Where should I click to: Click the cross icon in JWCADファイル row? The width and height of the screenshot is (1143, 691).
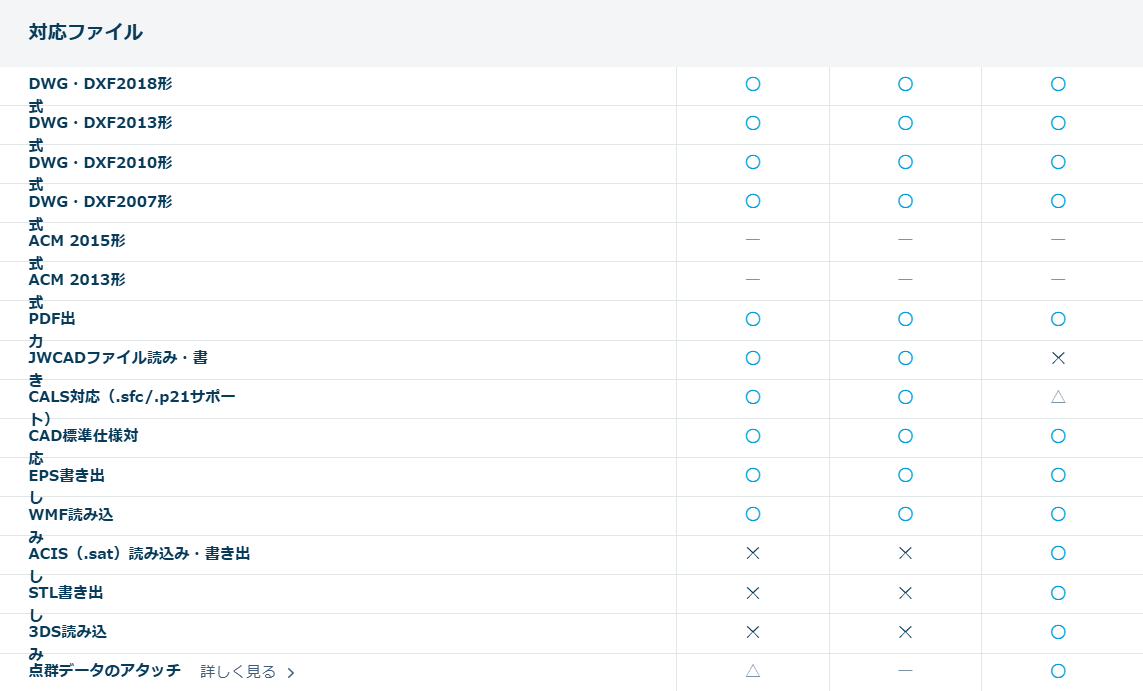click(1058, 358)
